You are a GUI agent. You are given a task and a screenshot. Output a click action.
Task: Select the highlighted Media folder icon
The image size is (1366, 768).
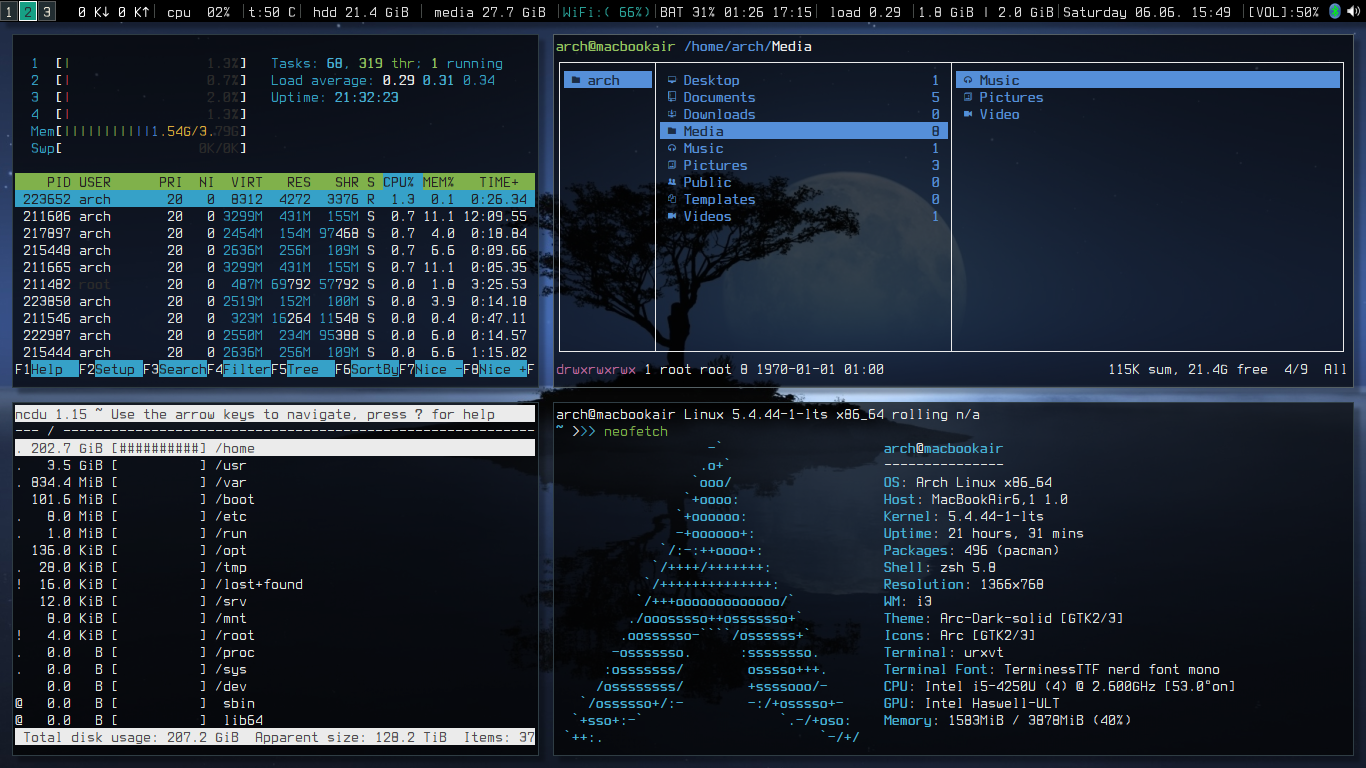point(672,131)
